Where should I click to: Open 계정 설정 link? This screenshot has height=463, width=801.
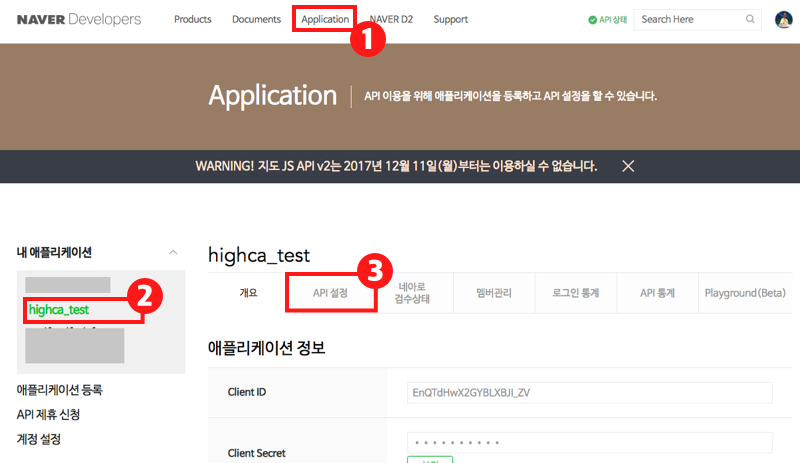38,439
